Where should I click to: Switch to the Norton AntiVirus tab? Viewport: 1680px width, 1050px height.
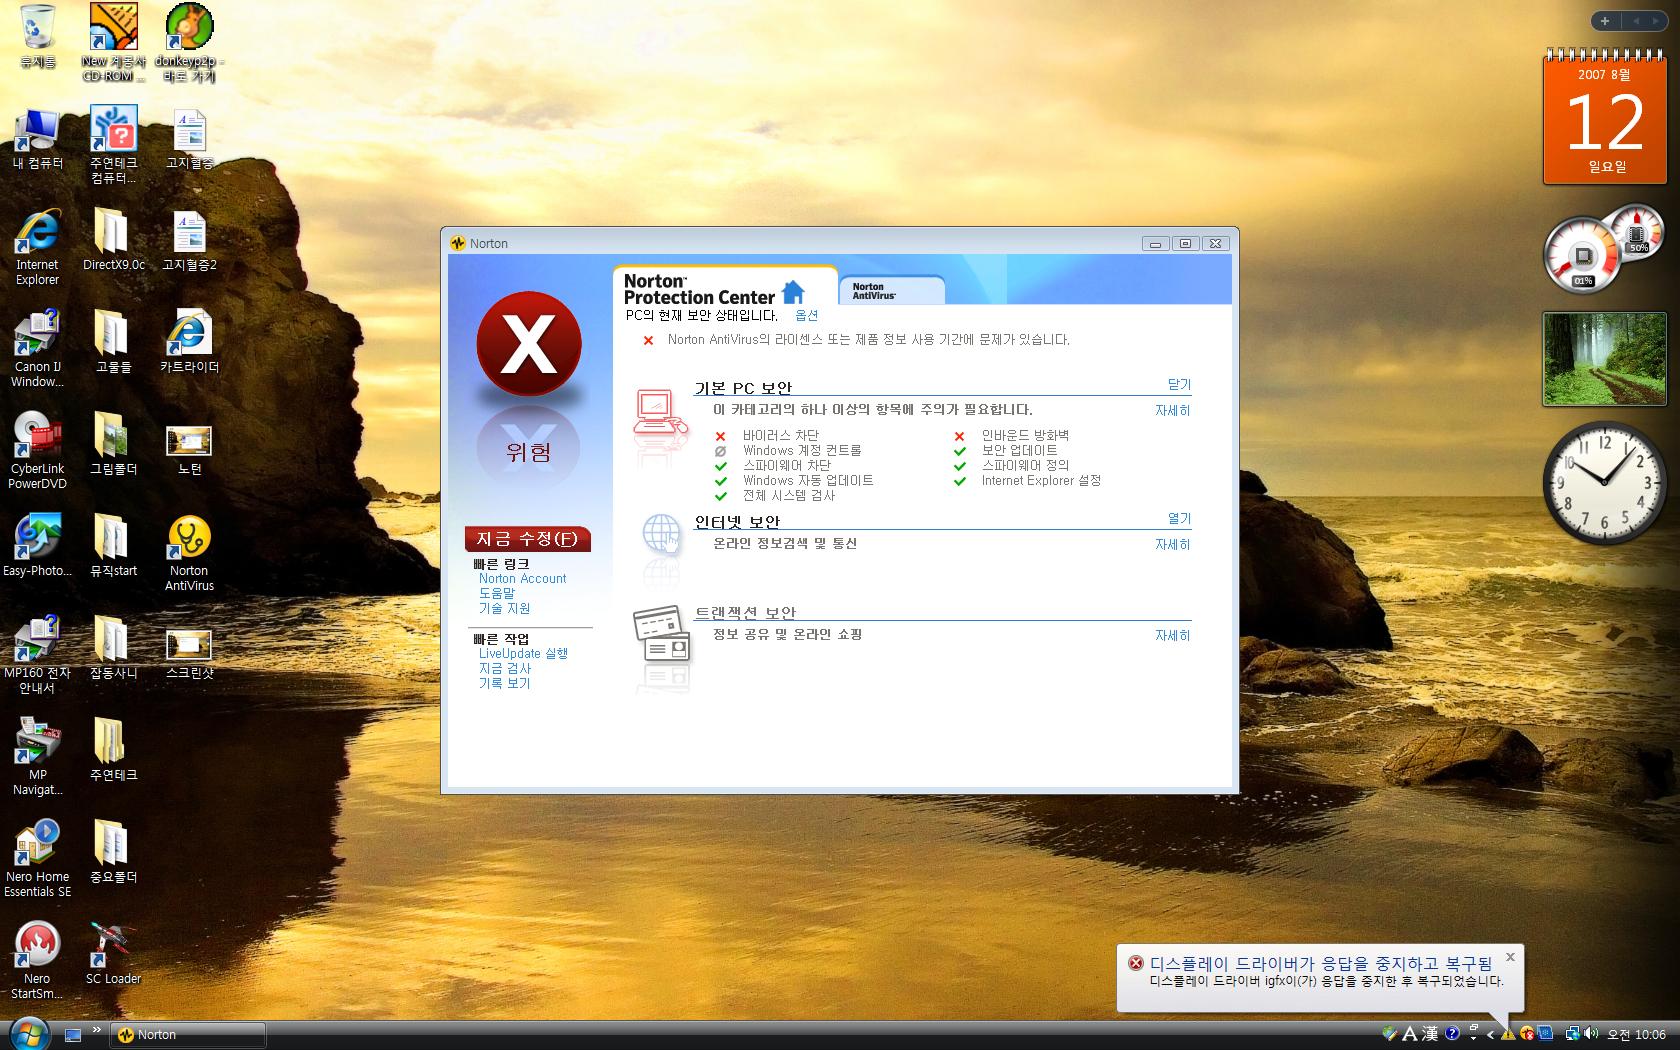[x=891, y=290]
